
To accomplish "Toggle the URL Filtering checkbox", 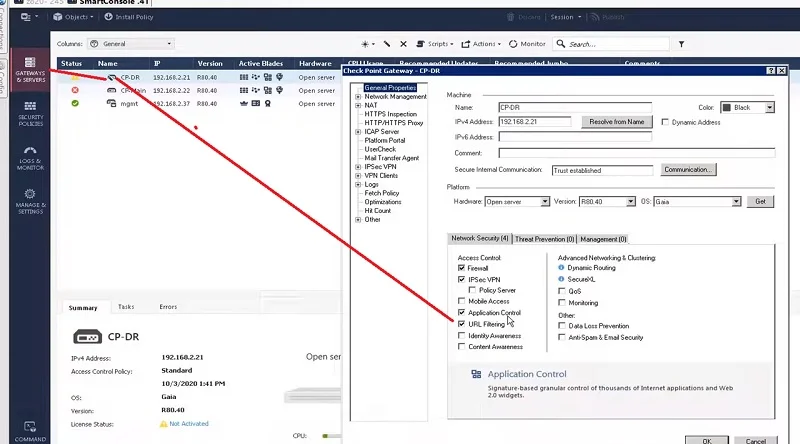I will [462, 324].
